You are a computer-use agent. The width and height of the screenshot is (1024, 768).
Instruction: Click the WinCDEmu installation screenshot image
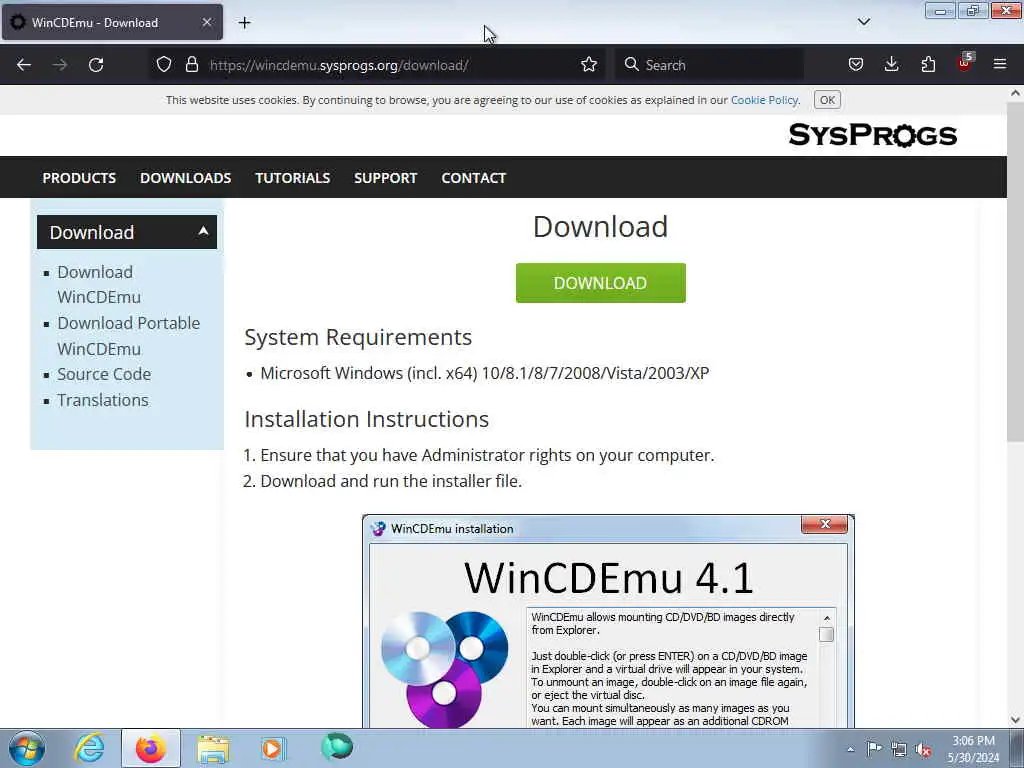tap(608, 620)
